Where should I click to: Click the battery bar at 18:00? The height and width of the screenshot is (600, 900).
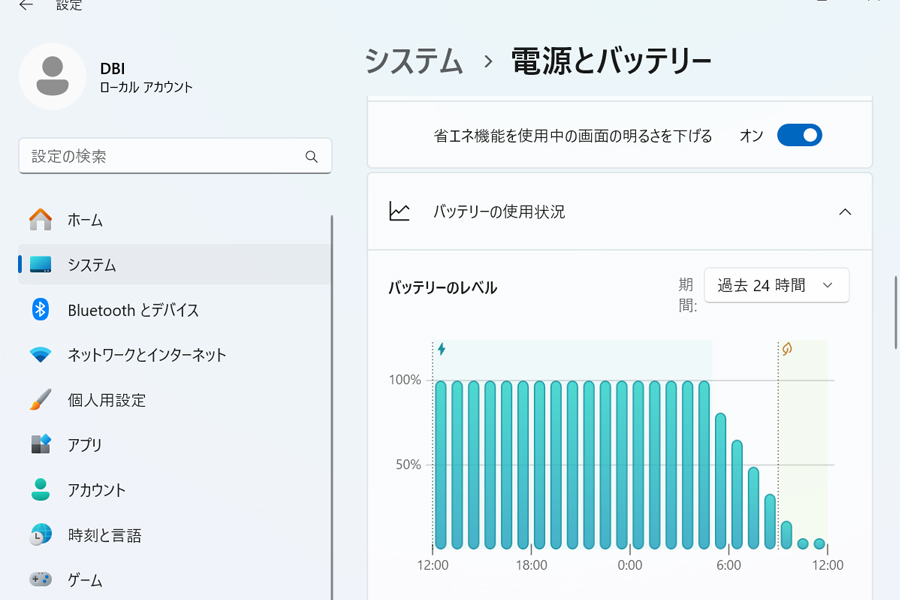point(540,464)
